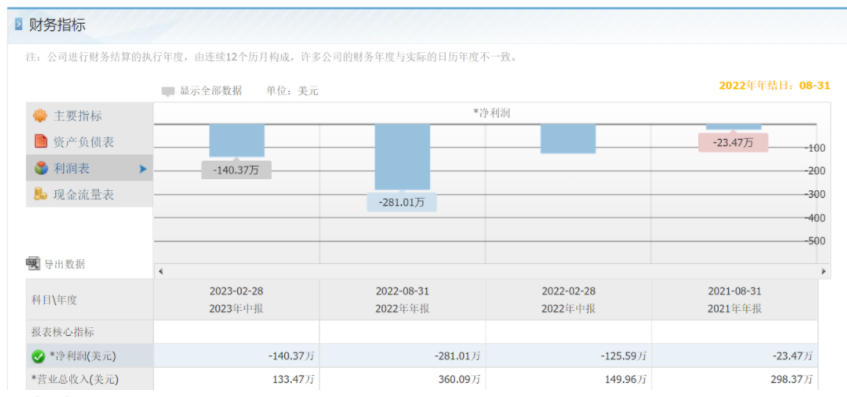Image resolution: width=847 pixels, height=397 pixels.
Task: Open the 主要指标 tab
Action: coord(90,116)
